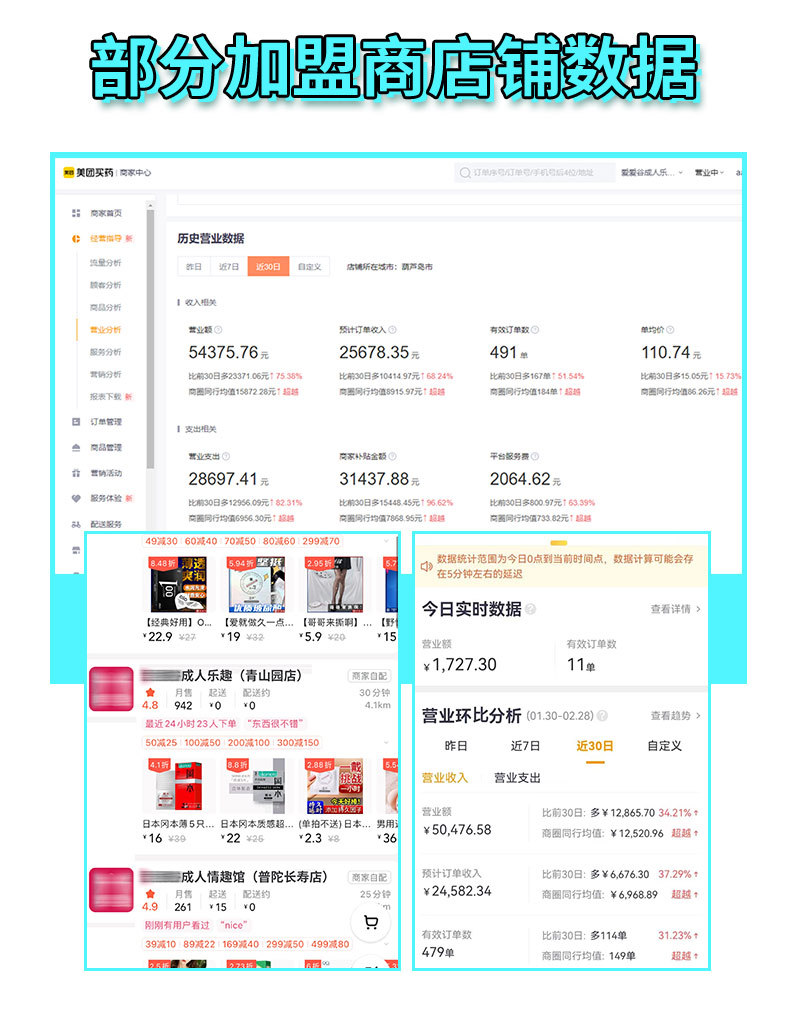
Task: Open the store name dropdown
Action: pos(652,172)
